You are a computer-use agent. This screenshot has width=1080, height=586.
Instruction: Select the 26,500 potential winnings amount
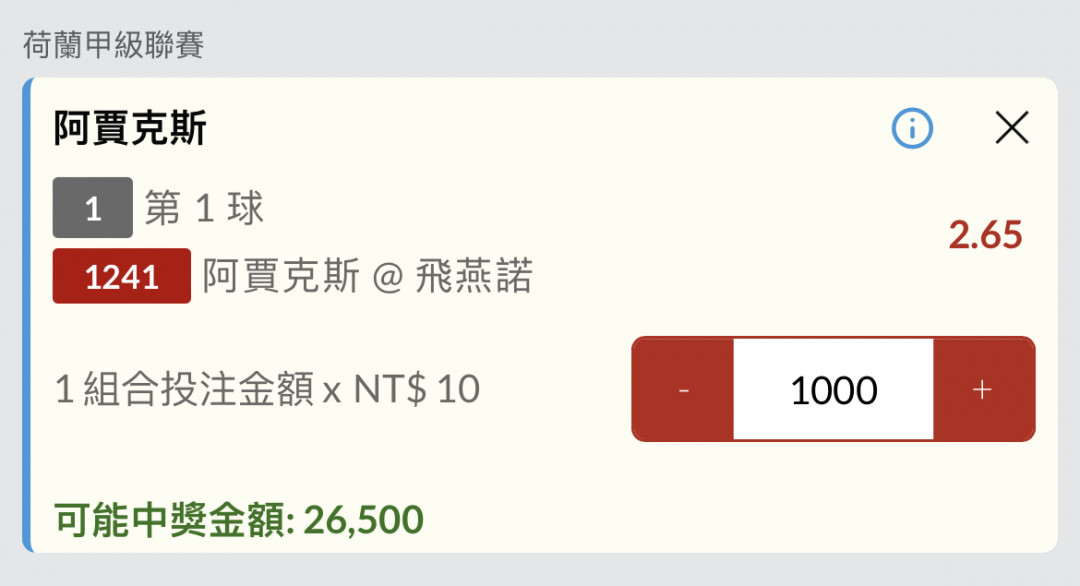pos(363,520)
